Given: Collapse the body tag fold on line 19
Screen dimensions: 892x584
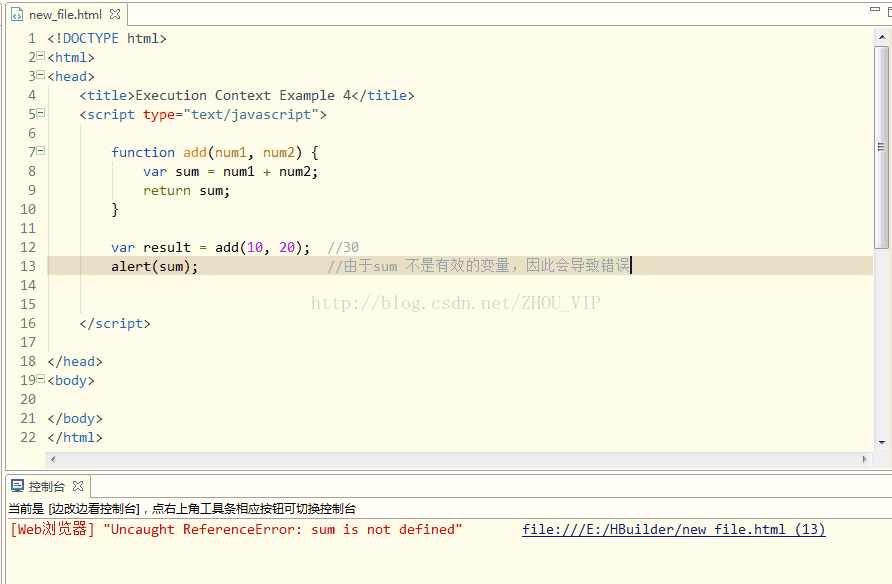Looking at the screenshot, I should [x=40, y=379].
